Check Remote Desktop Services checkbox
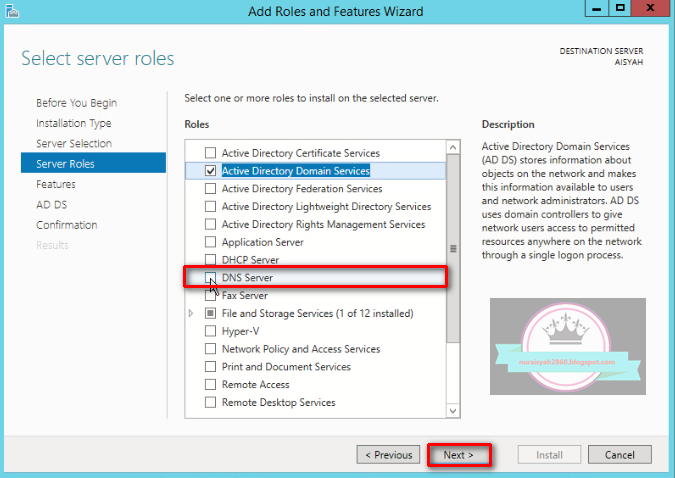The width and height of the screenshot is (675, 478). [x=210, y=402]
